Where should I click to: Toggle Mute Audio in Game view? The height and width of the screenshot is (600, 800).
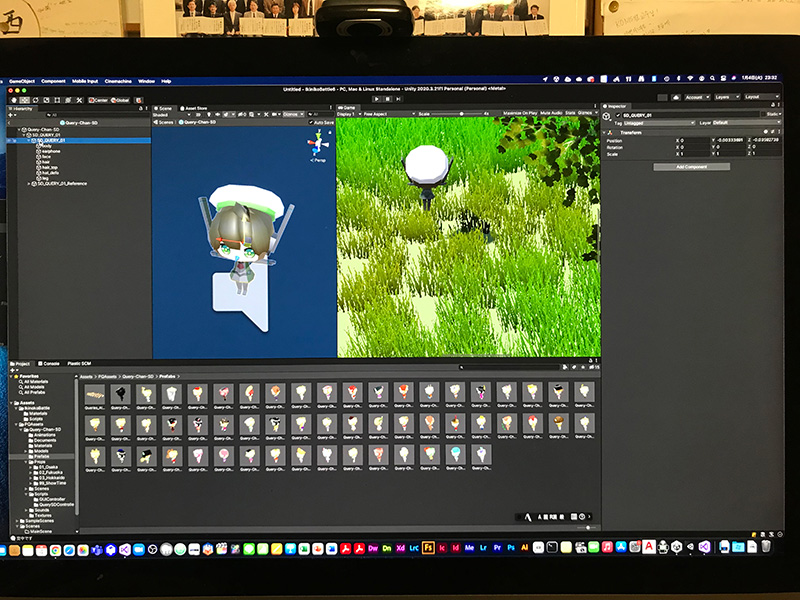click(x=551, y=113)
